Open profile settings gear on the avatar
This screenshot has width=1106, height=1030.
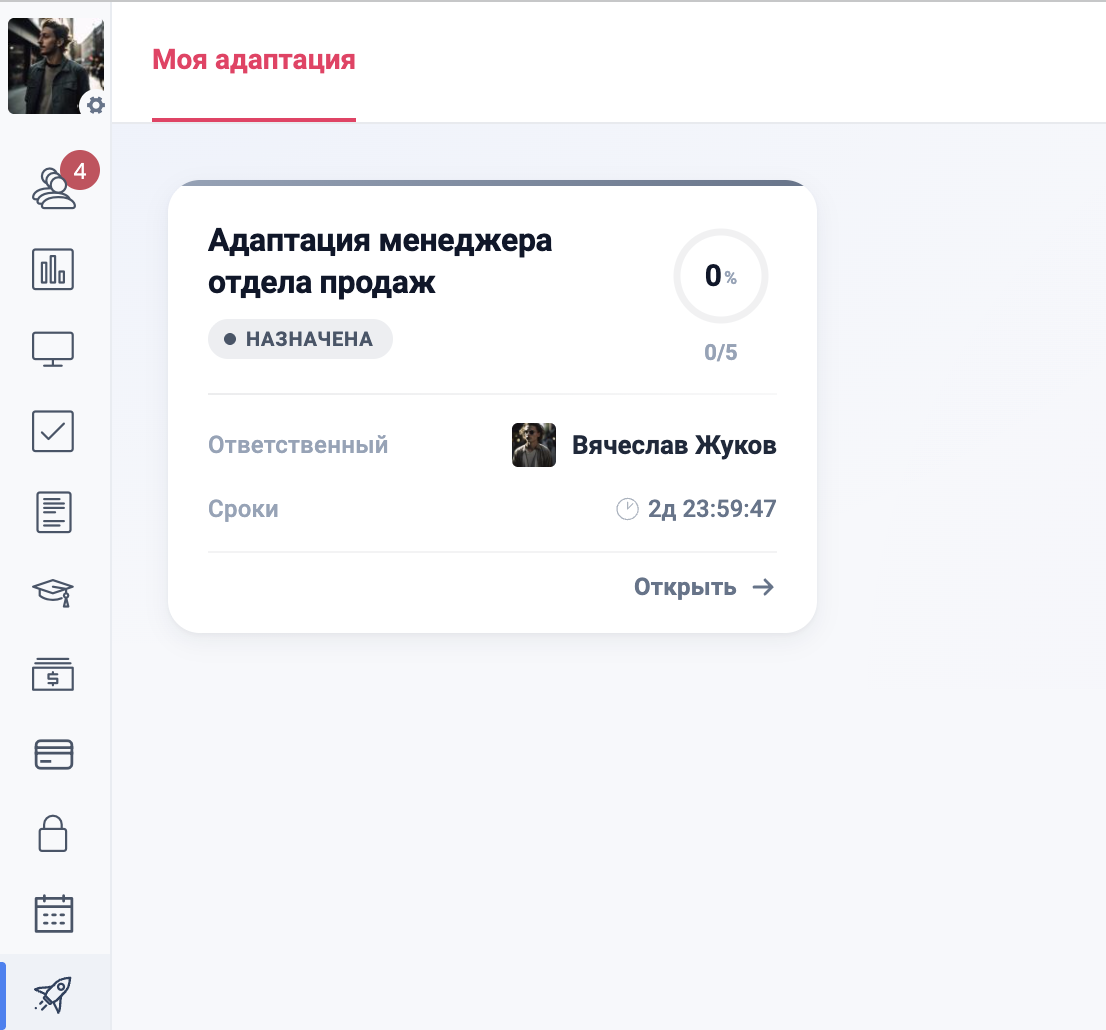tap(95, 104)
